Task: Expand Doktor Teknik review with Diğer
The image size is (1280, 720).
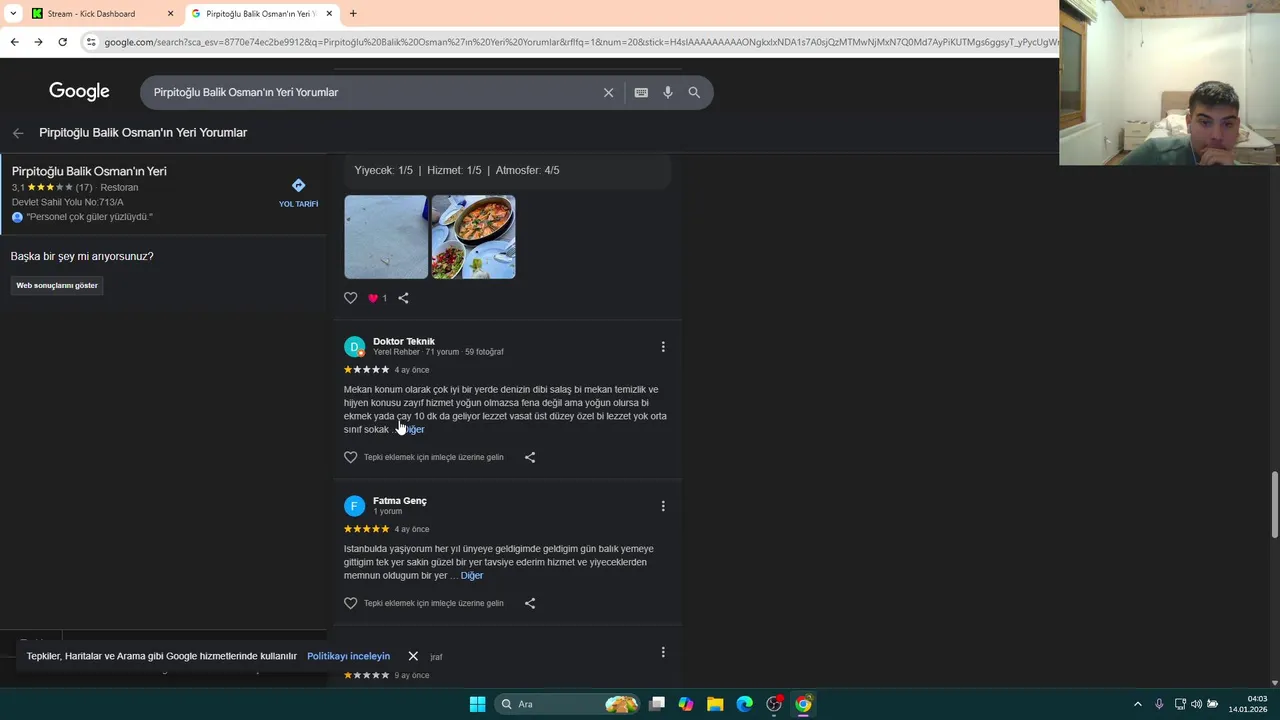Action: pos(412,429)
